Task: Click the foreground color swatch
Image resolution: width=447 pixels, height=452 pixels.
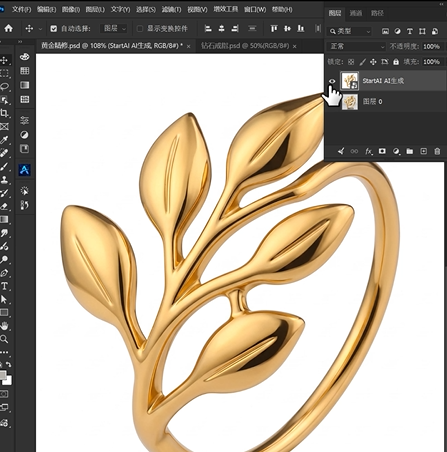Action: (x=3, y=375)
